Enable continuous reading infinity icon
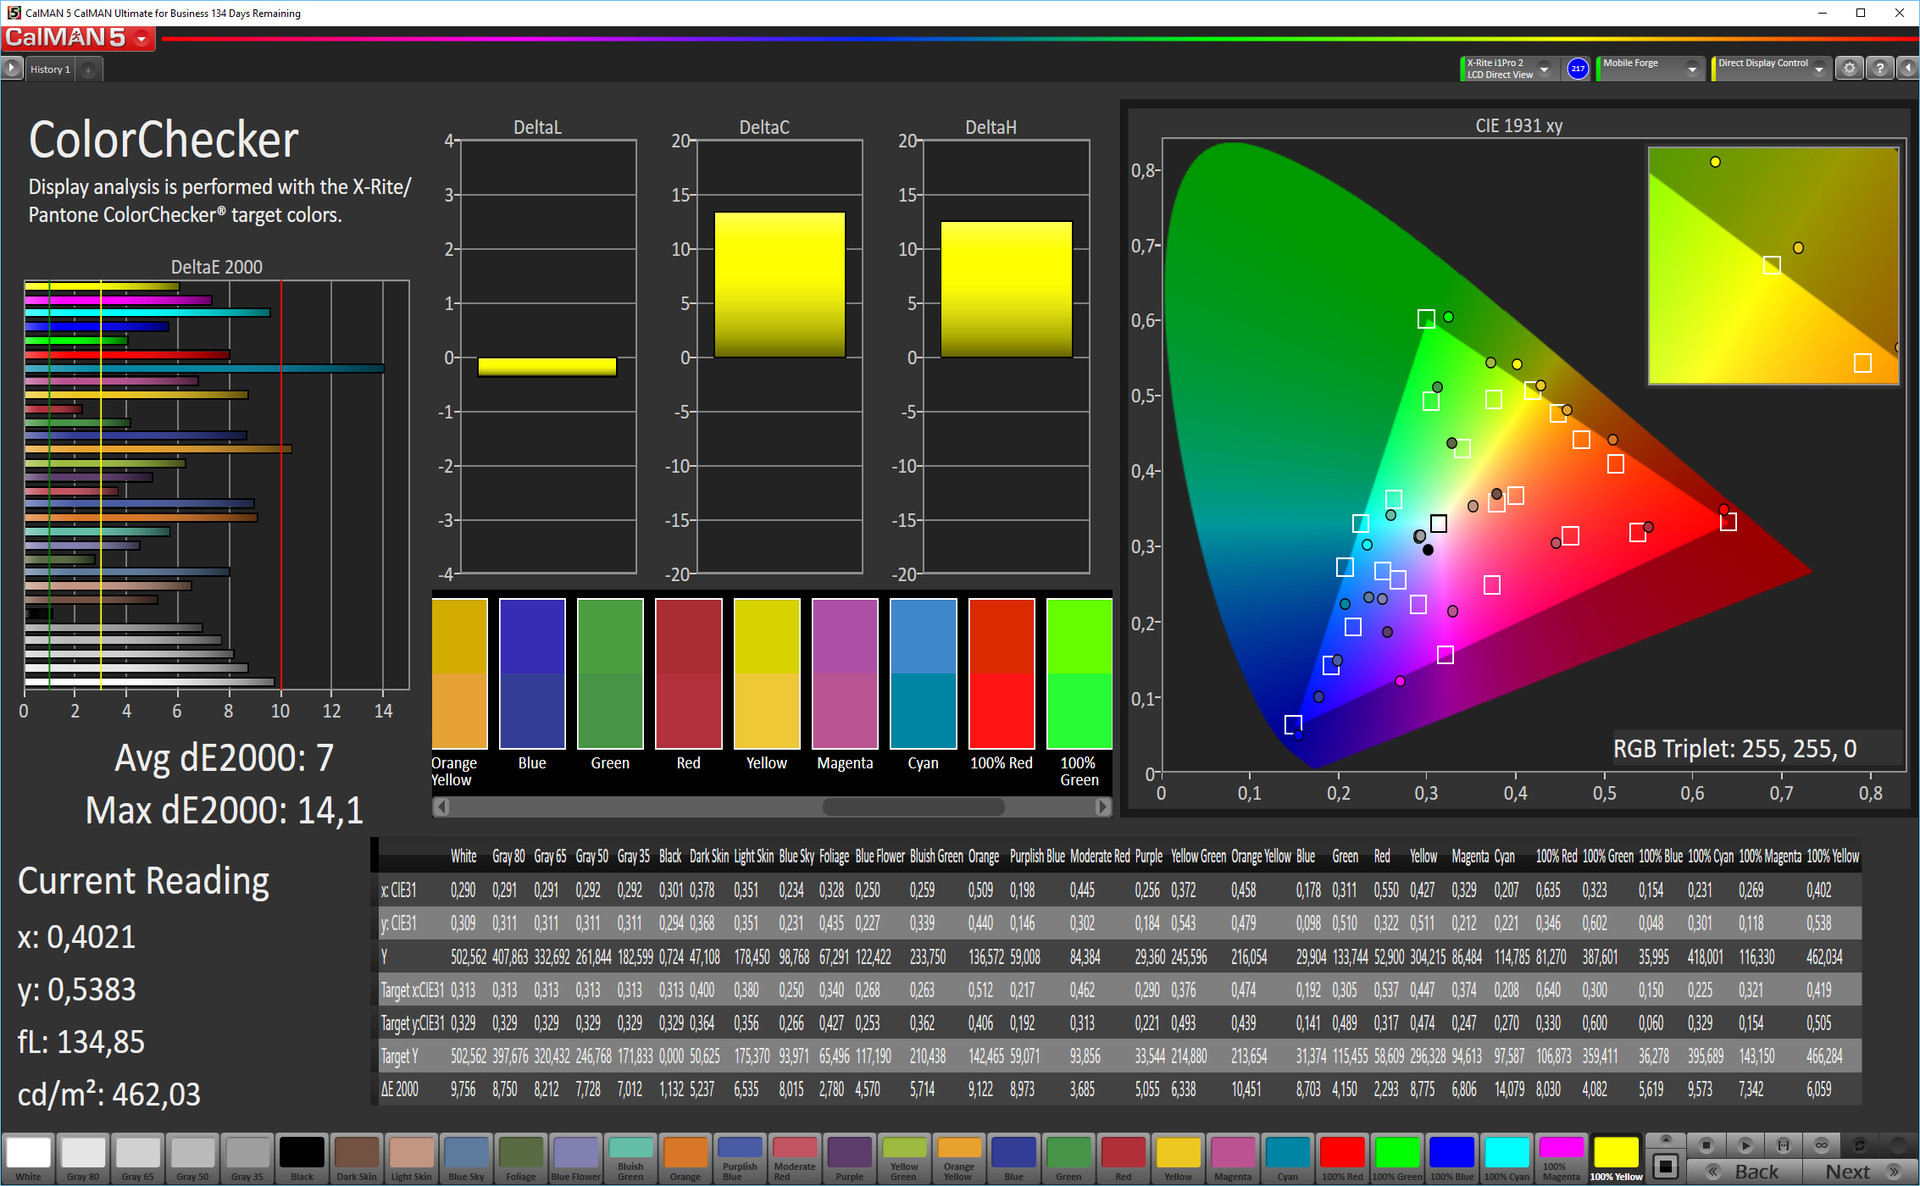 pos(1821,1145)
